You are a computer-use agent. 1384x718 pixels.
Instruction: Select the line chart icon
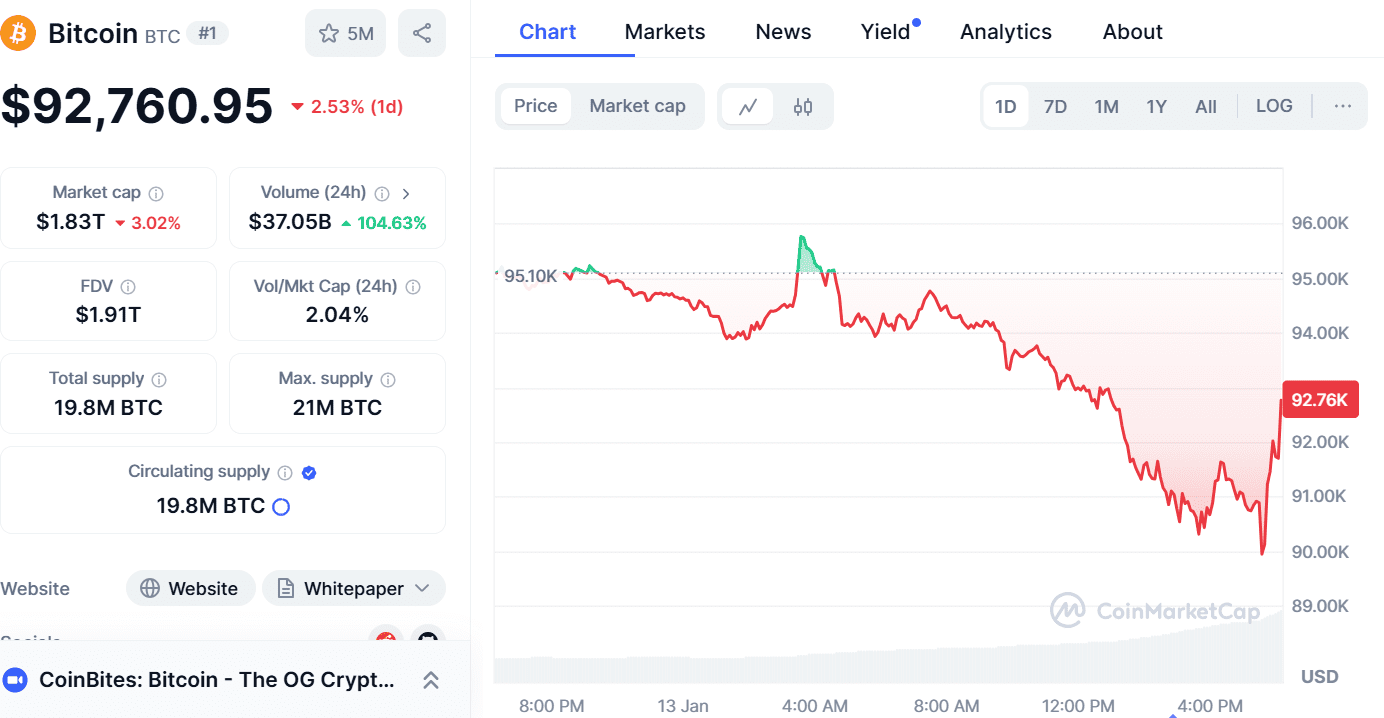[748, 106]
